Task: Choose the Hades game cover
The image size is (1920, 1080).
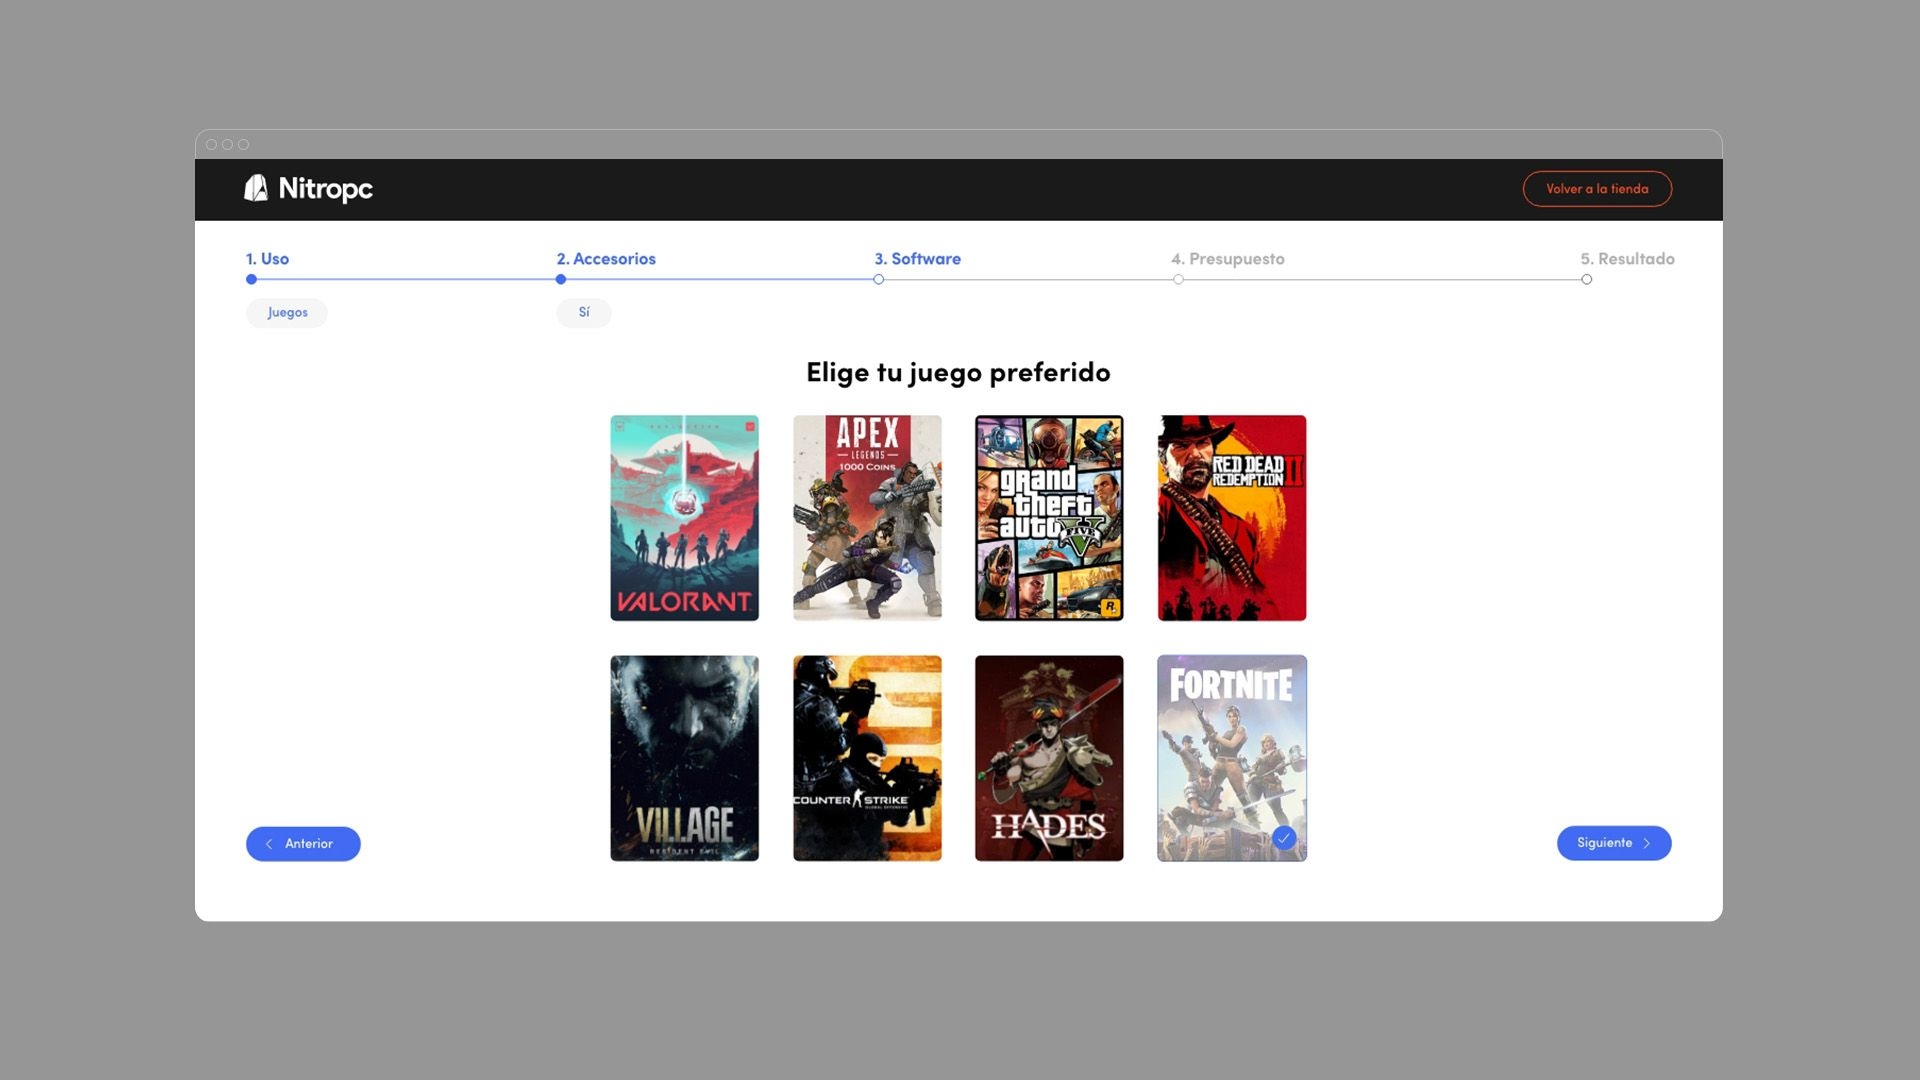Action: pyautogui.click(x=1049, y=758)
